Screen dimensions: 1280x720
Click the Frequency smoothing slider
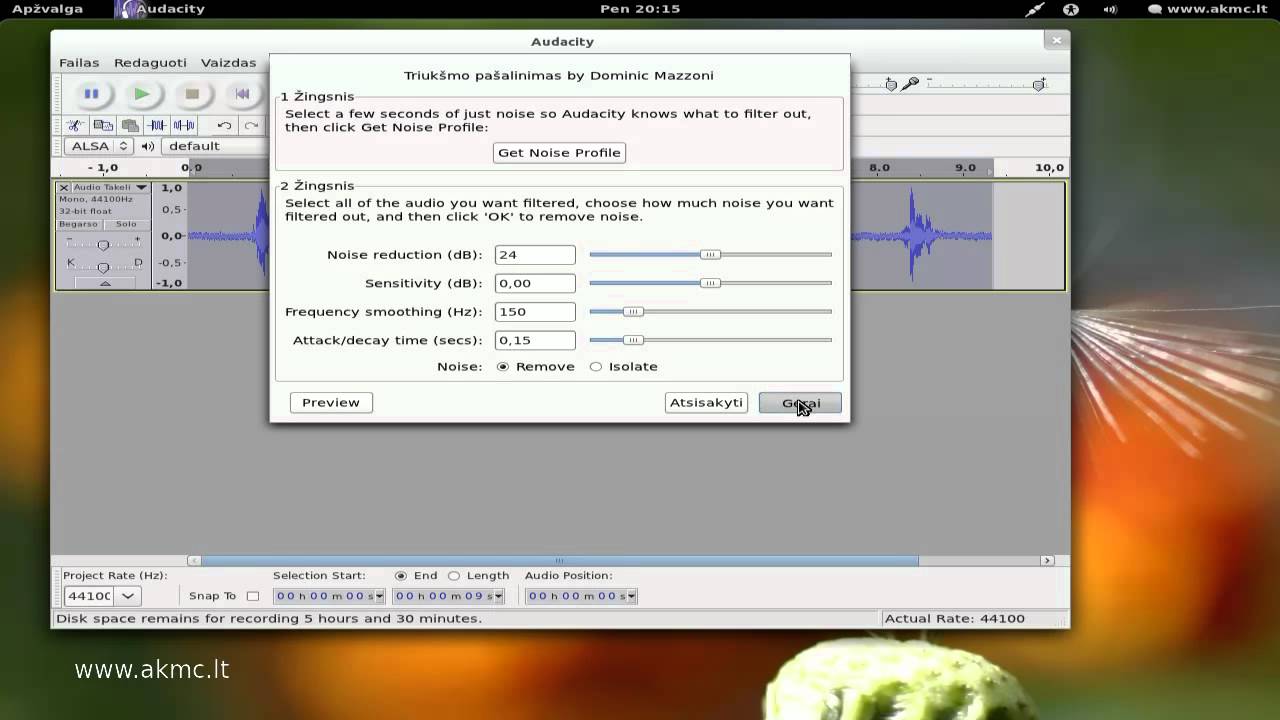pyautogui.click(x=710, y=312)
